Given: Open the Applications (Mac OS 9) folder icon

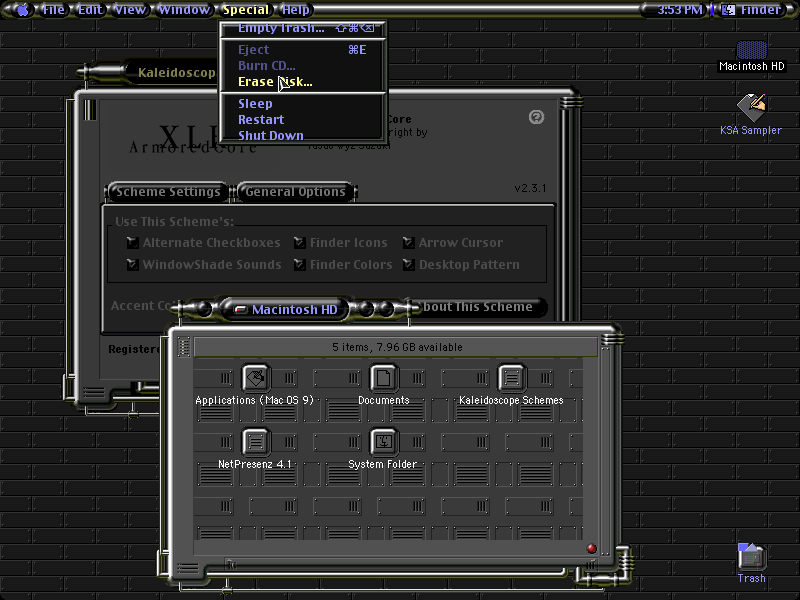Looking at the screenshot, I should (x=256, y=378).
